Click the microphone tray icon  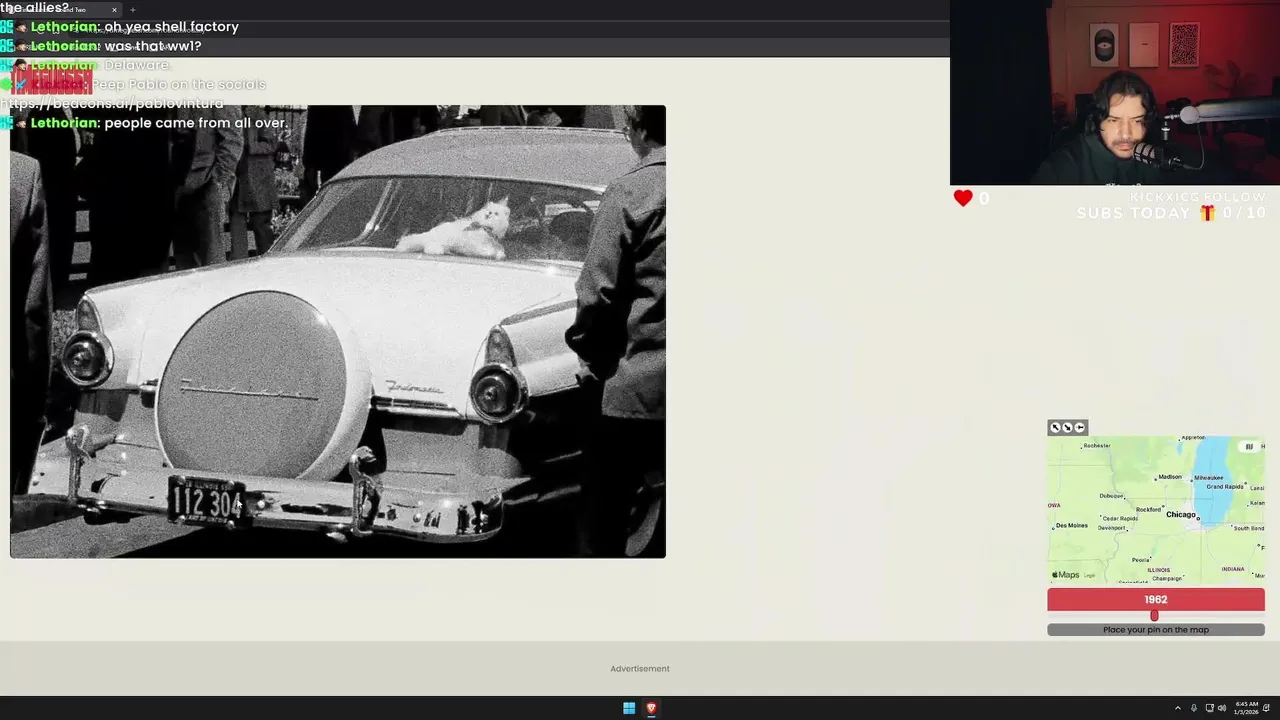coord(1193,708)
